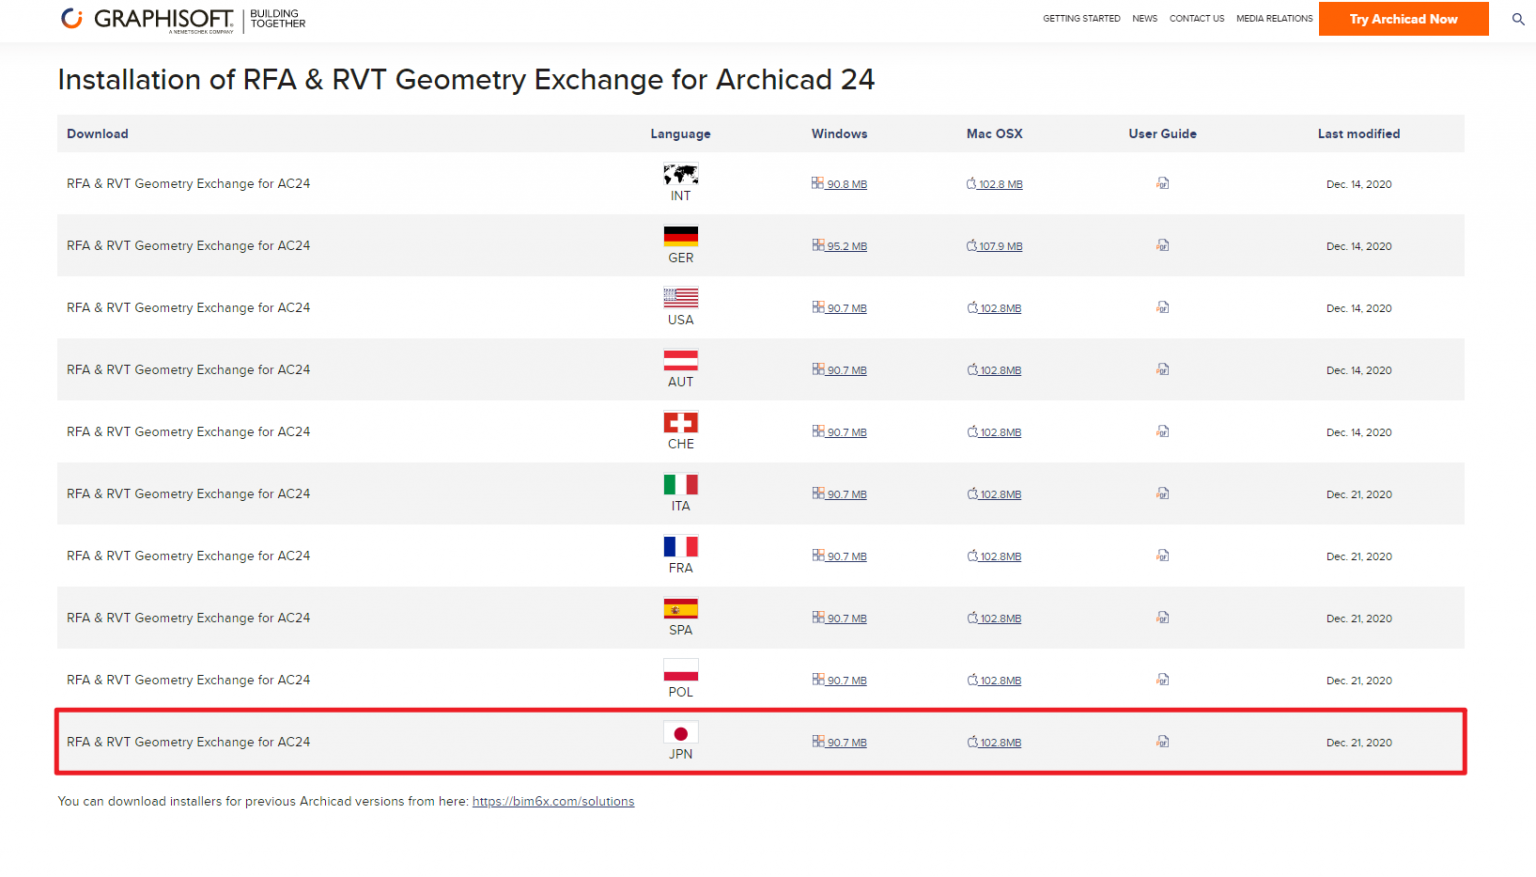This screenshot has height=877, width=1536.
Task: Select the JPN flag in the highlighted row
Action: [x=681, y=734]
